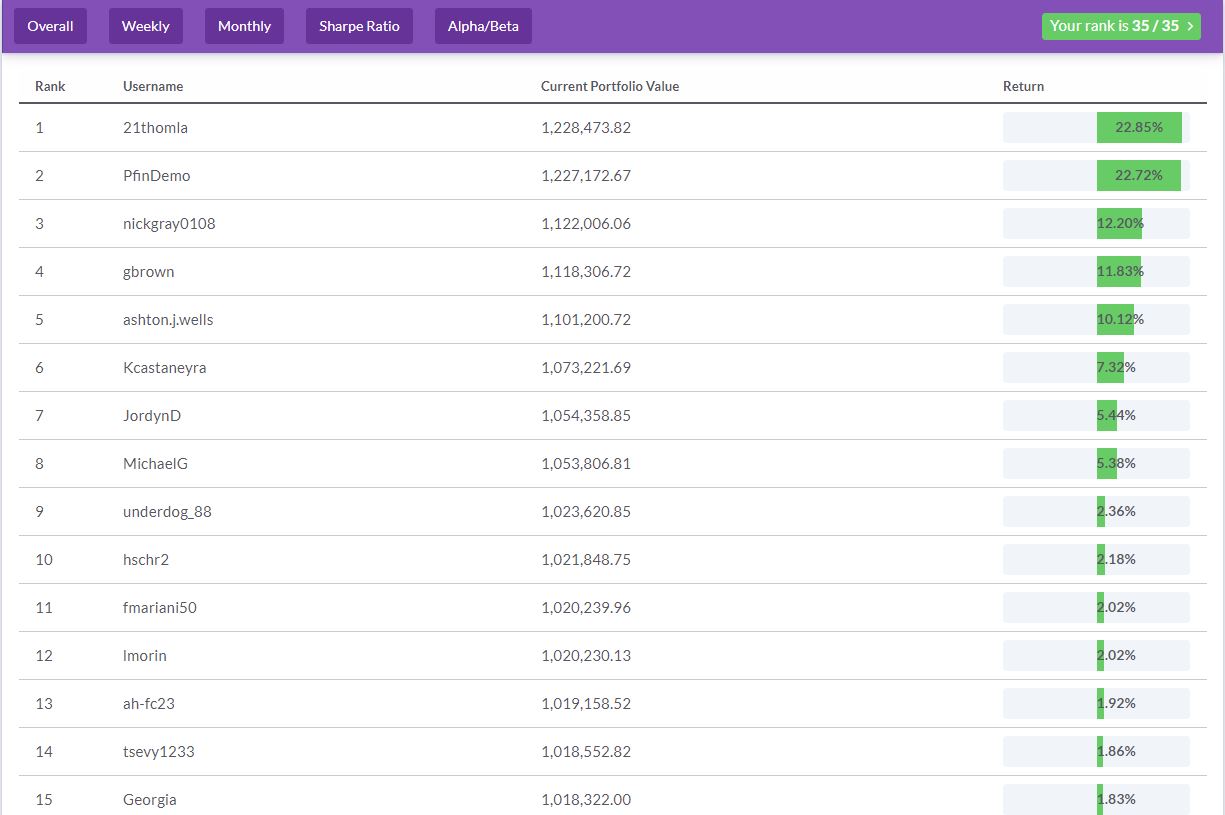
Task: Select username 21thomla
Action: pyautogui.click(x=155, y=128)
